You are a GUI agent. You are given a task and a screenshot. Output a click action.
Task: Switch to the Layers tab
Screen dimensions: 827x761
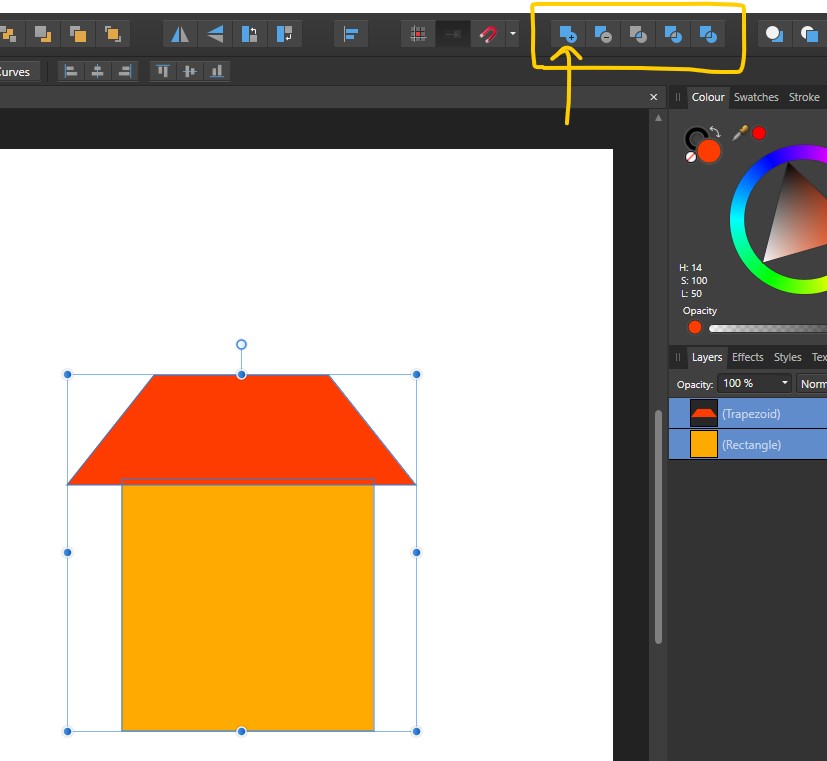pos(707,357)
